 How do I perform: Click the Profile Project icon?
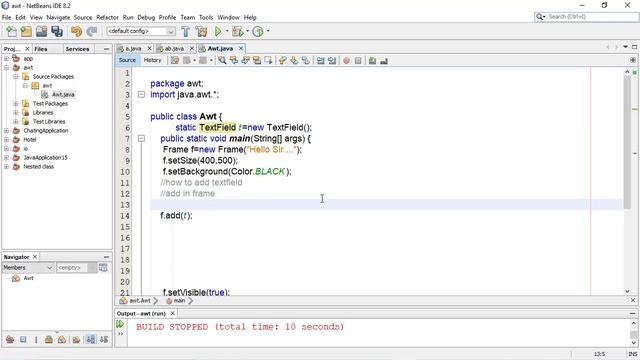click(x=258, y=31)
